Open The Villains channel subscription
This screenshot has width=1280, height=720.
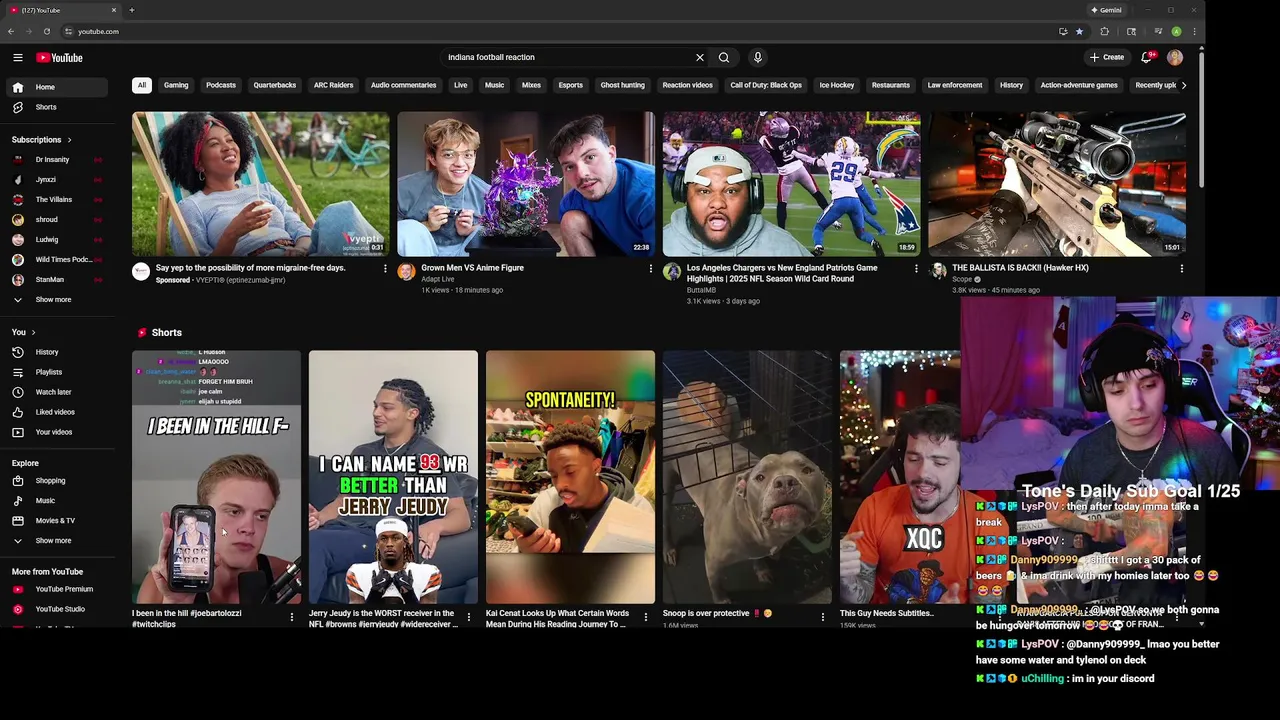[x=55, y=200]
